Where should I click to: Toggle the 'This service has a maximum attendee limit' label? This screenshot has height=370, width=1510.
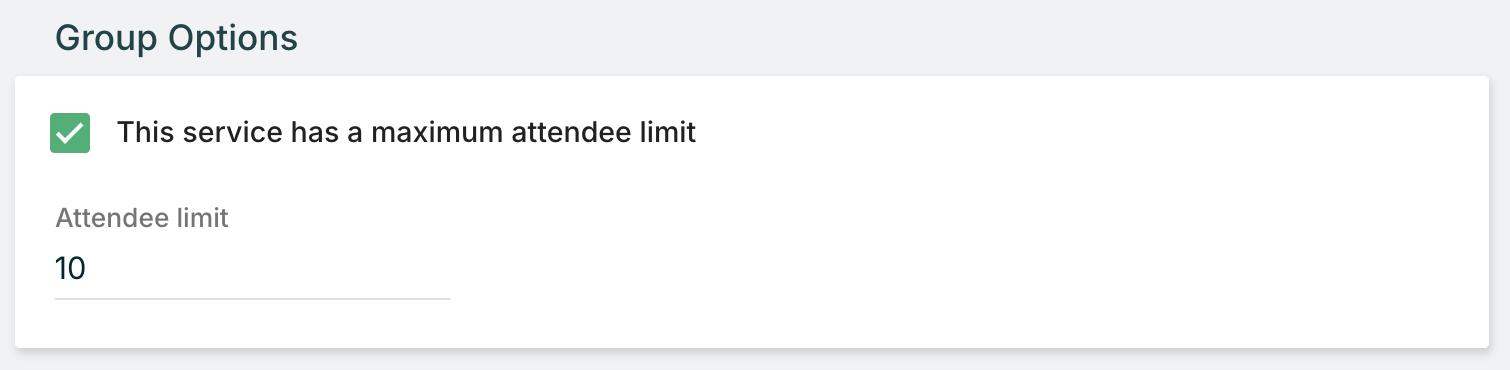[x=406, y=132]
